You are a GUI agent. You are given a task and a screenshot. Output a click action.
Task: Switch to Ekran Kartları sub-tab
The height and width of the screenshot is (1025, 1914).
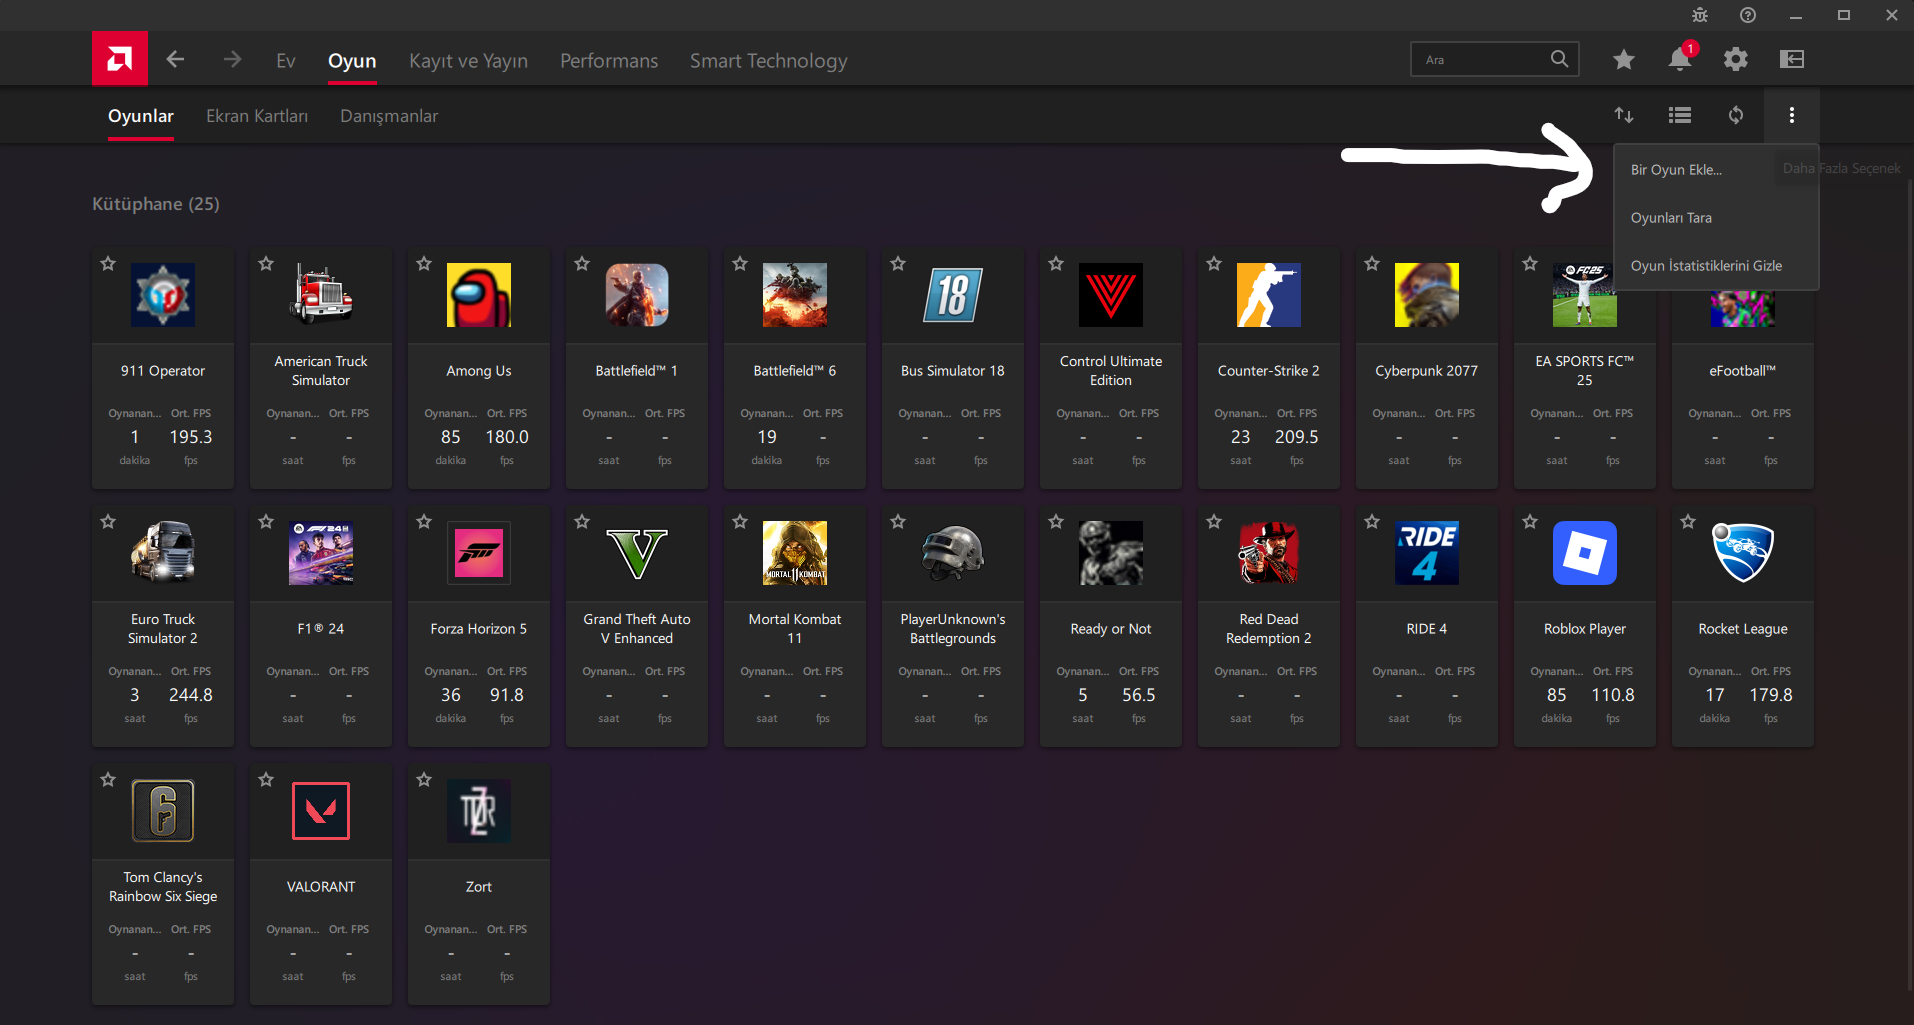(257, 116)
